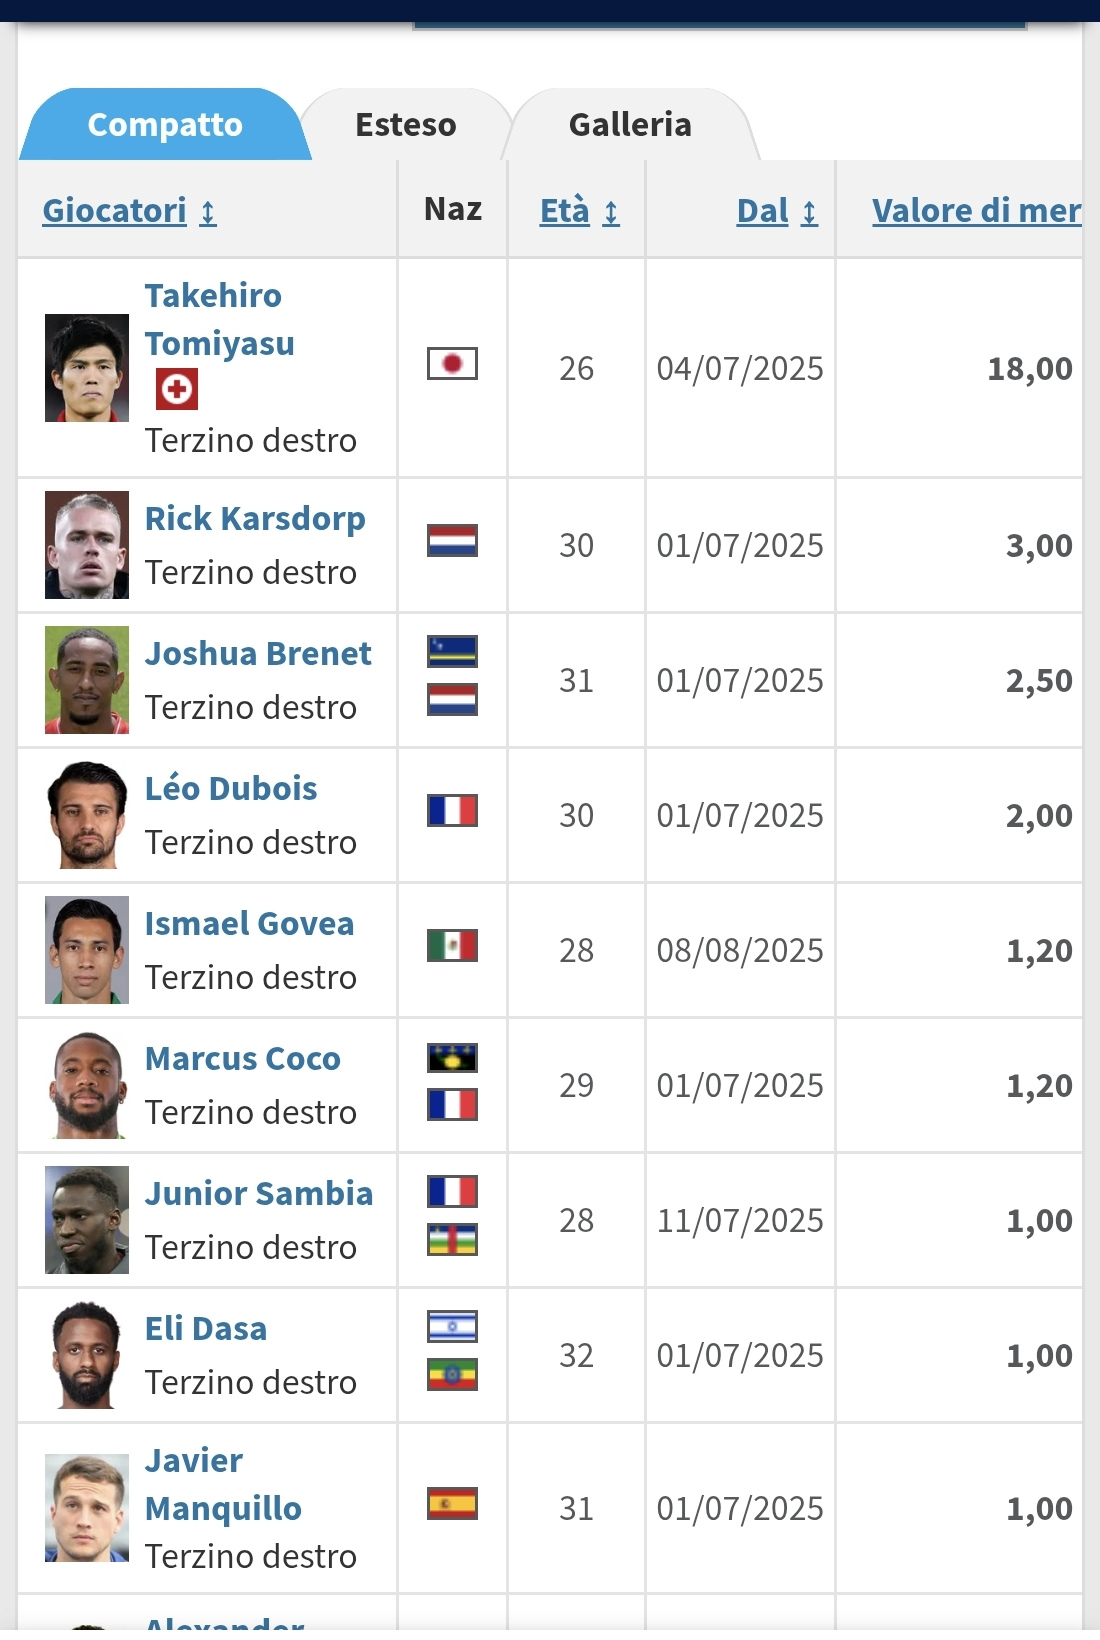The height and width of the screenshot is (1640, 1100).
Task: Switch to the Esteso tab
Action: click(406, 125)
